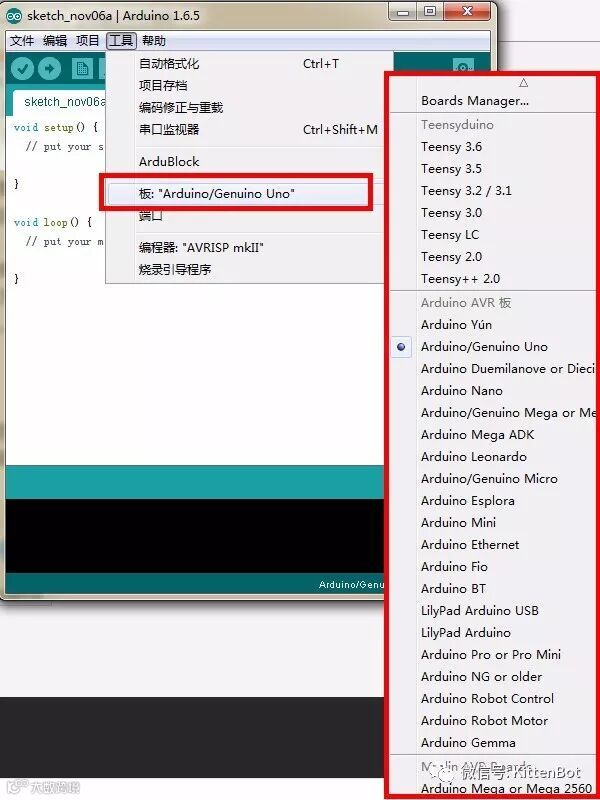Select Teensy 3.2 / 3.1 board
The width and height of the screenshot is (600, 800).
[493, 191]
